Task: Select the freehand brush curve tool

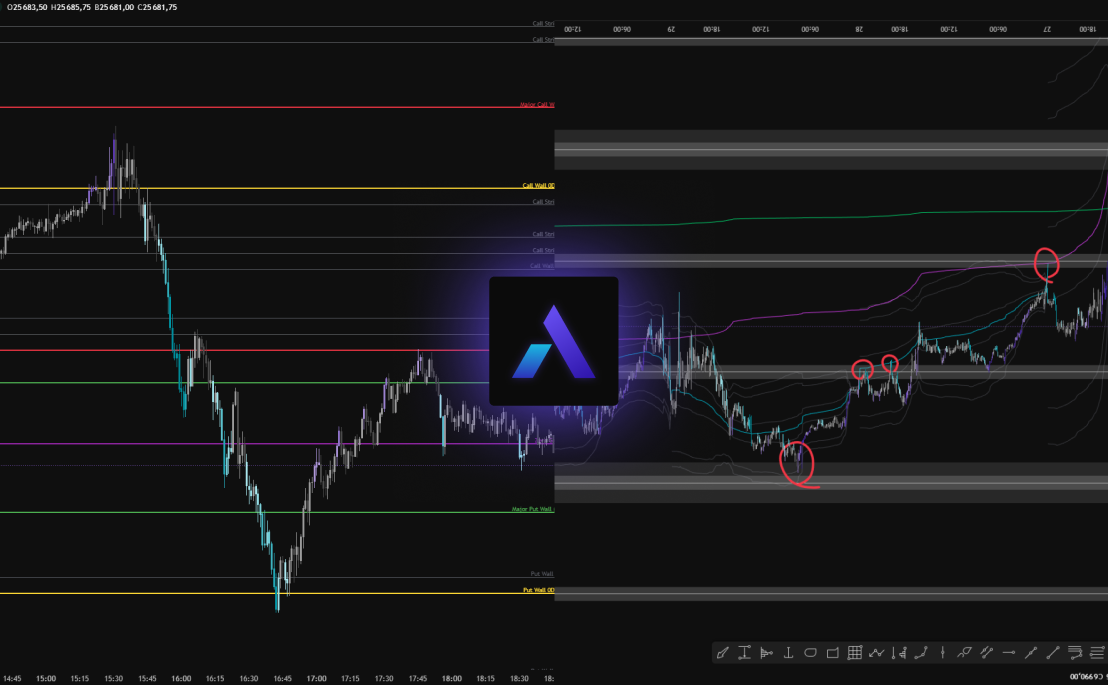Action: click(x=965, y=652)
